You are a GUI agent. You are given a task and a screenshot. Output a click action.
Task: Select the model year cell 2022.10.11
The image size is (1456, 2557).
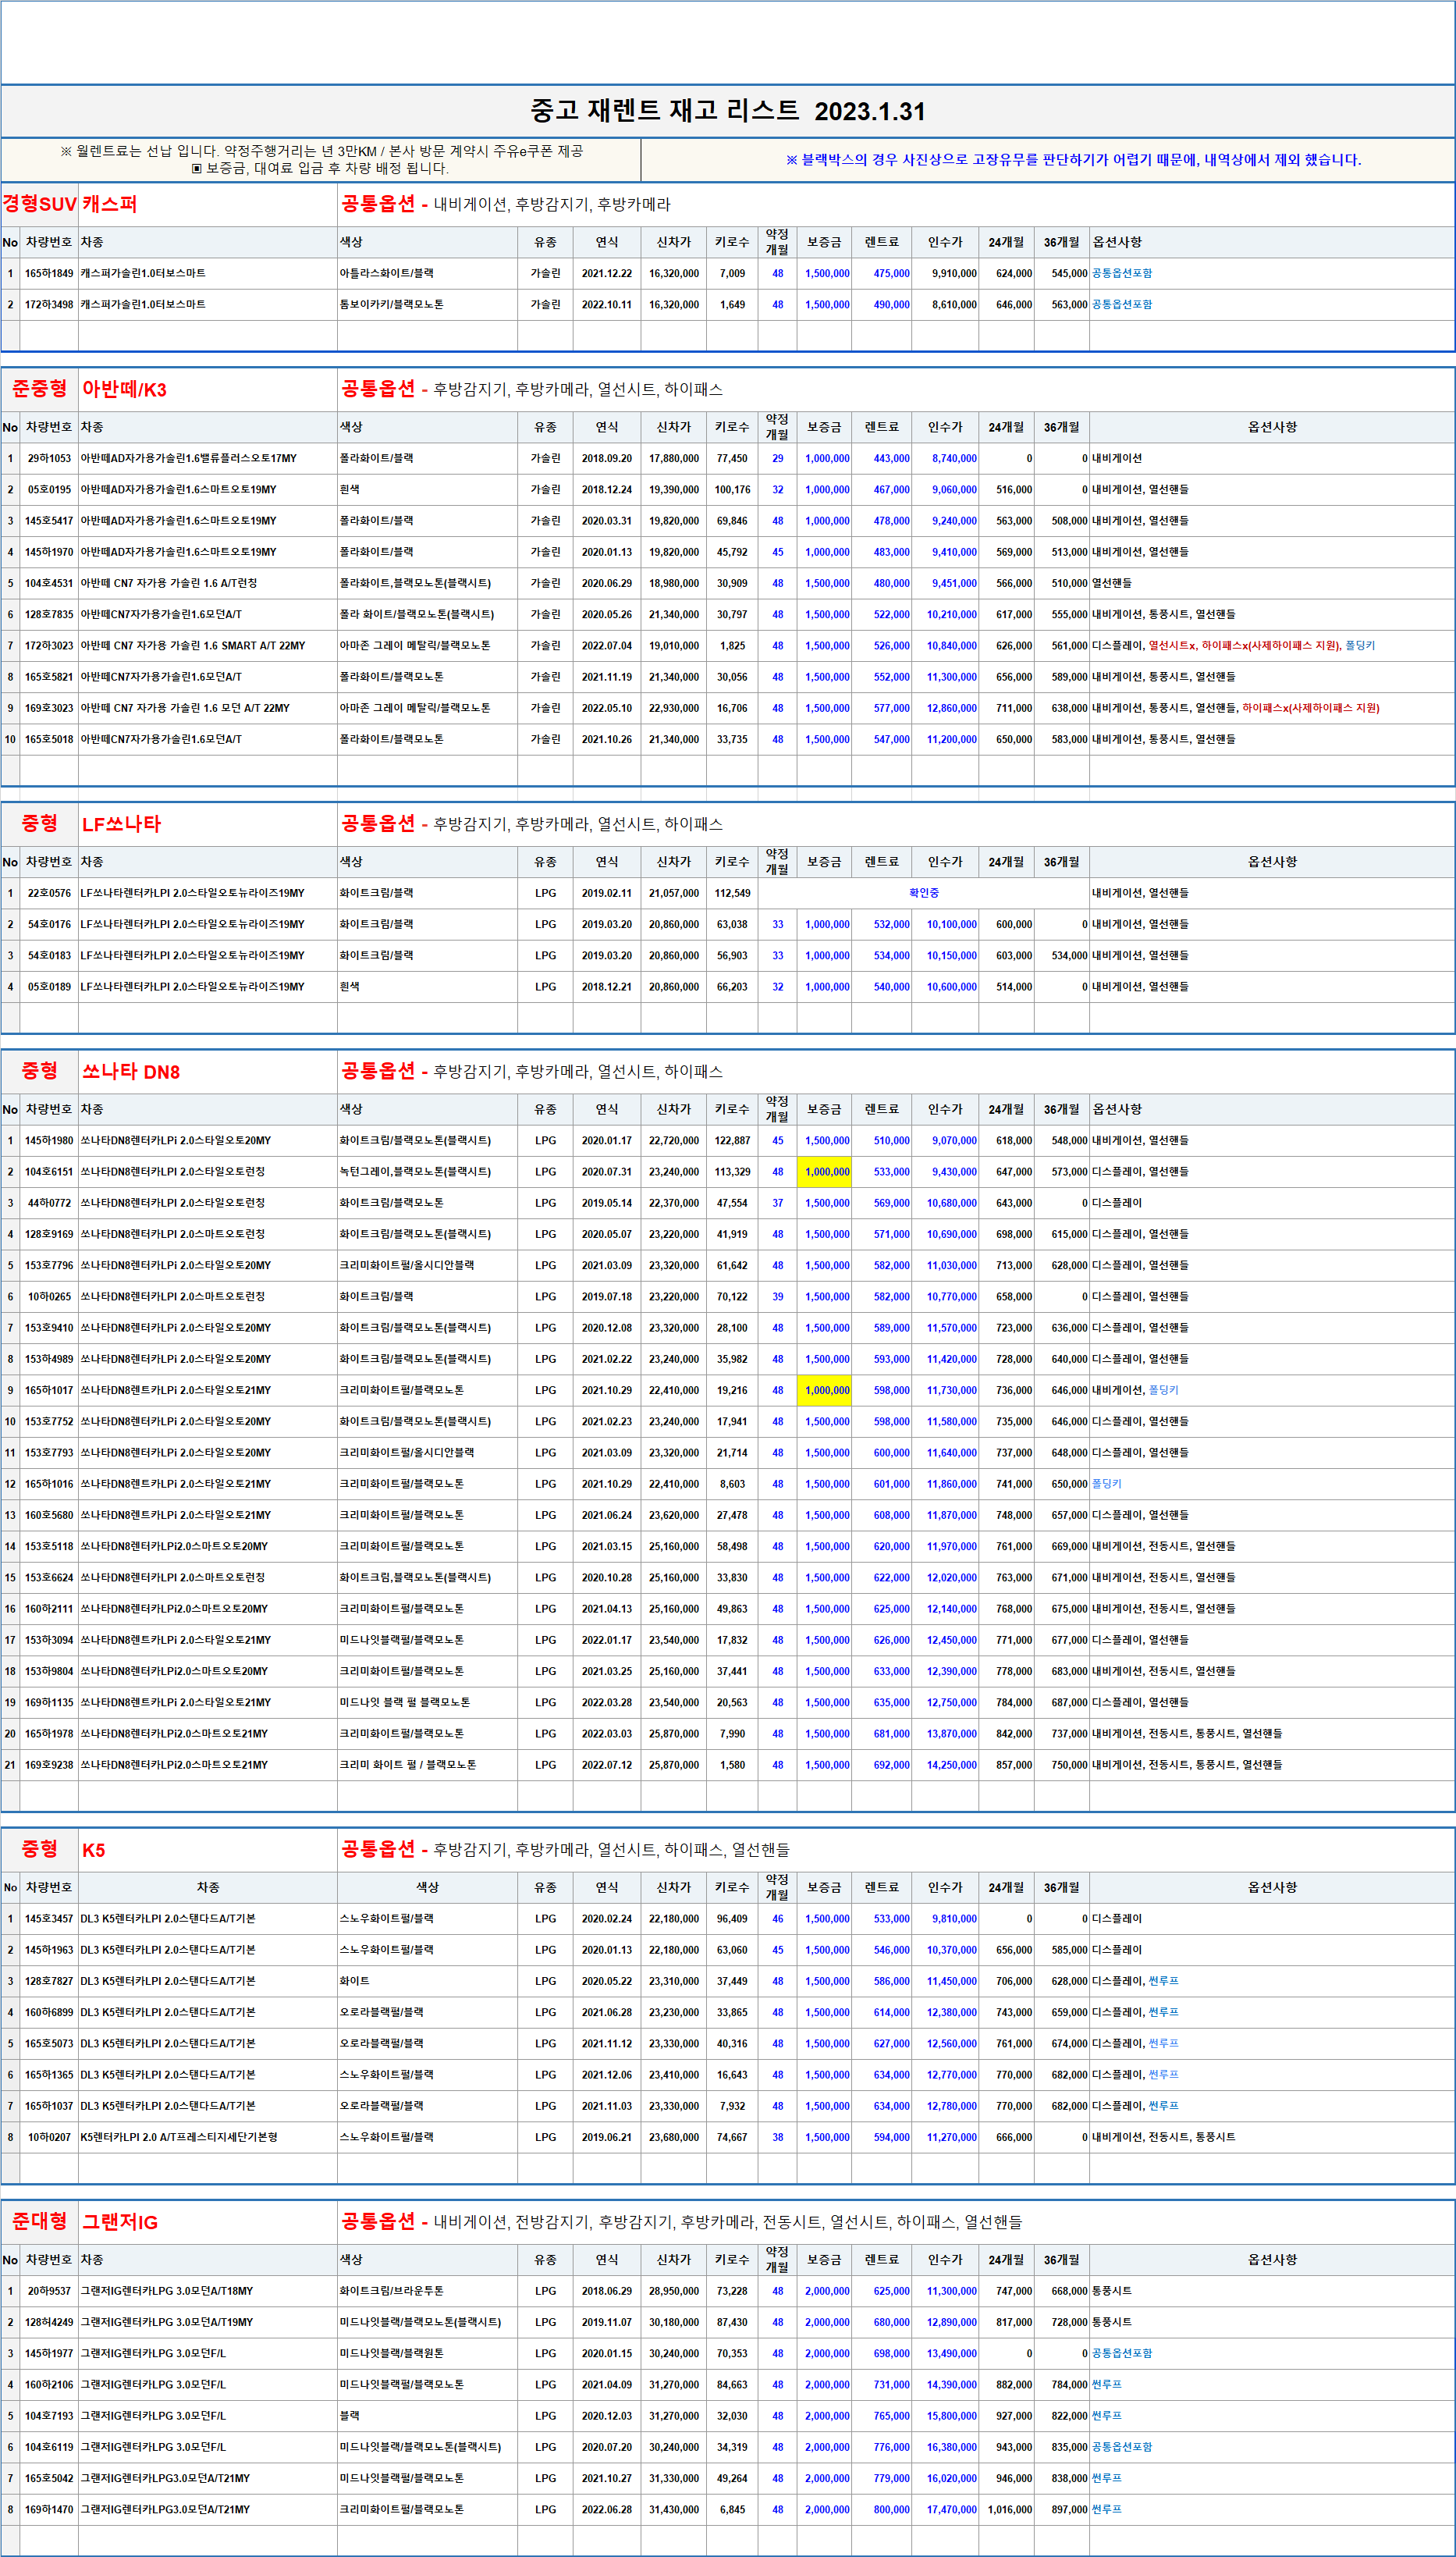[607, 305]
